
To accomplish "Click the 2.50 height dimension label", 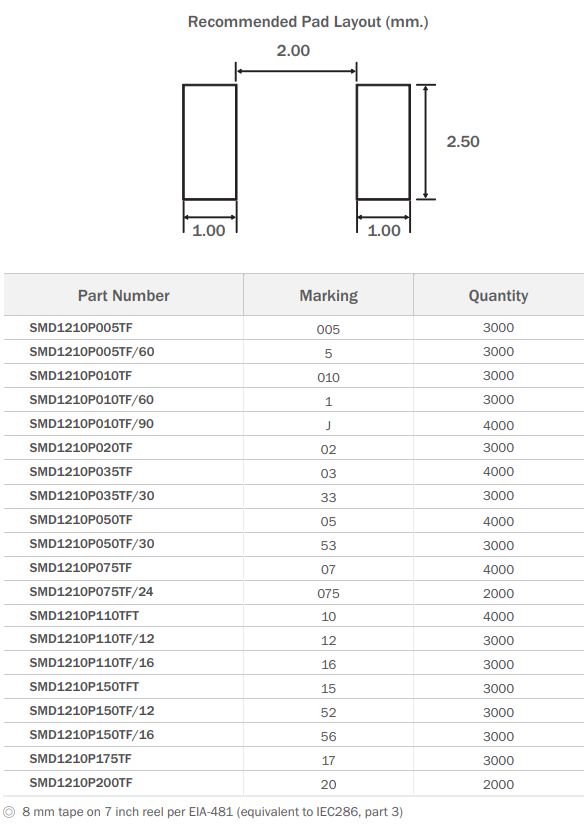I will tap(463, 142).
